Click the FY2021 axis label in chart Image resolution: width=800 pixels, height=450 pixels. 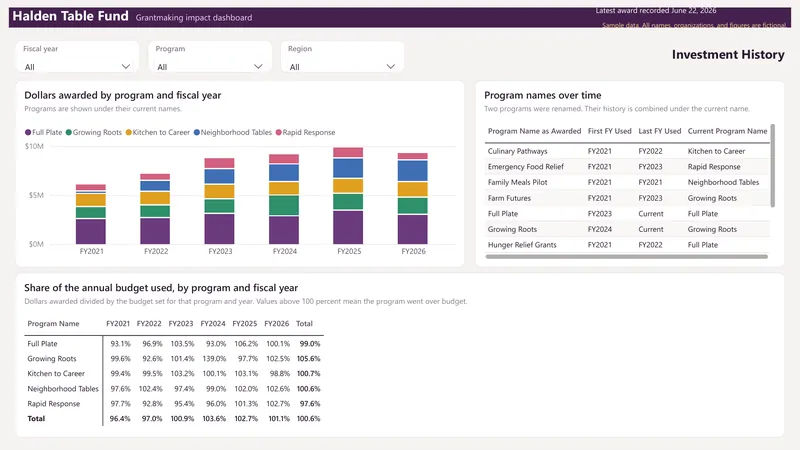(x=91, y=251)
